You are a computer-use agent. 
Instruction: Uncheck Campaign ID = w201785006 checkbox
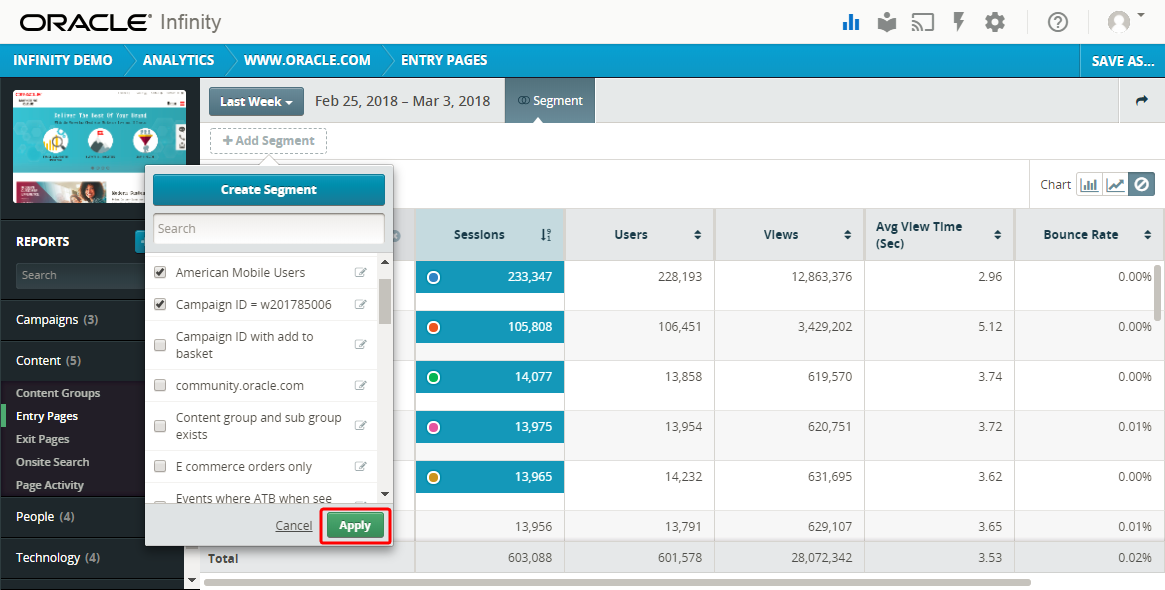pyautogui.click(x=160, y=305)
